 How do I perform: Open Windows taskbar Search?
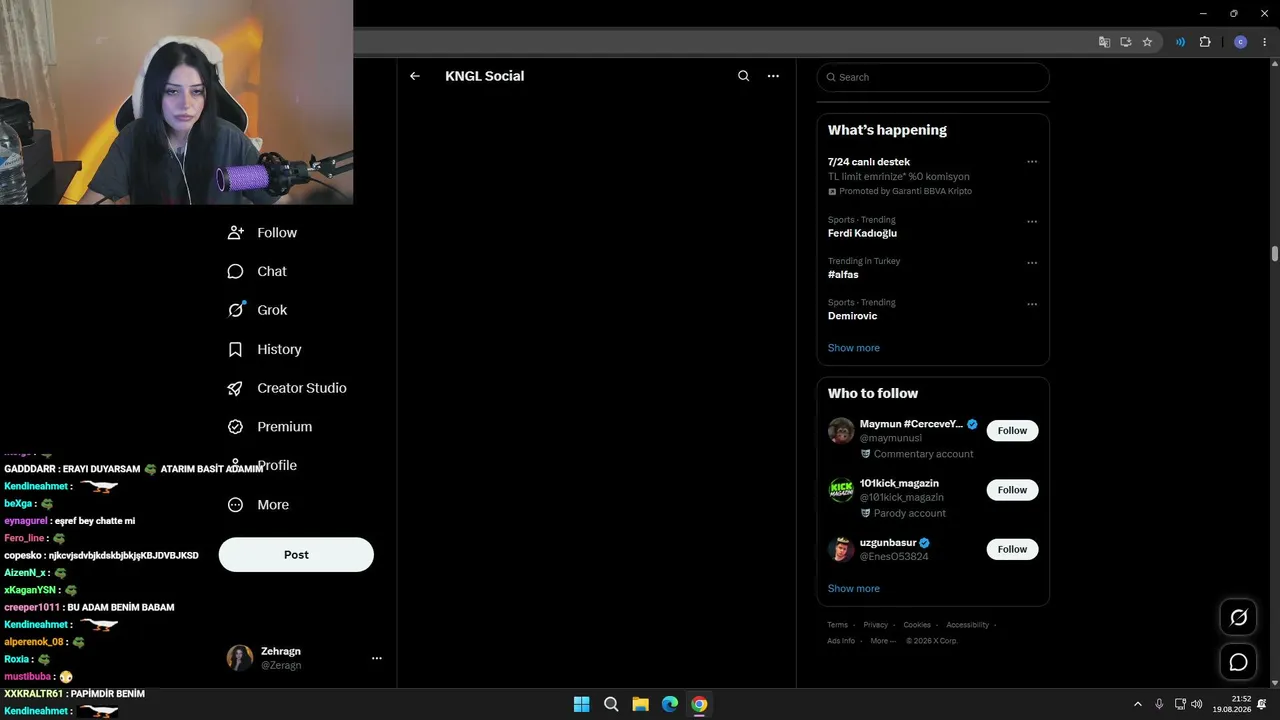click(611, 704)
